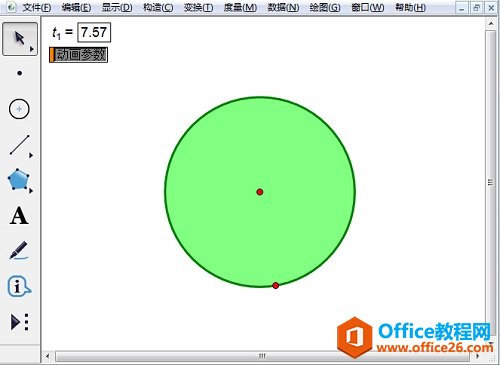Viewport: 500px width, 365px height.
Task: Open the 窗口(W) menu
Action: pos(368,7)
